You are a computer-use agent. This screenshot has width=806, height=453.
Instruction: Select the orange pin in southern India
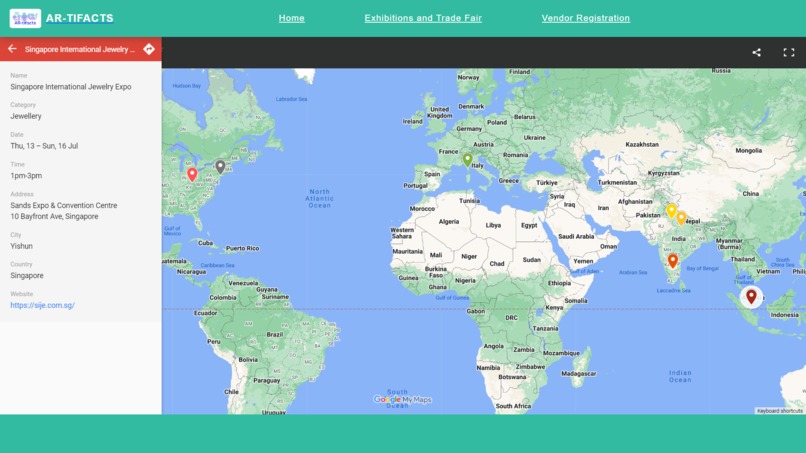click(x=672, y=261)
